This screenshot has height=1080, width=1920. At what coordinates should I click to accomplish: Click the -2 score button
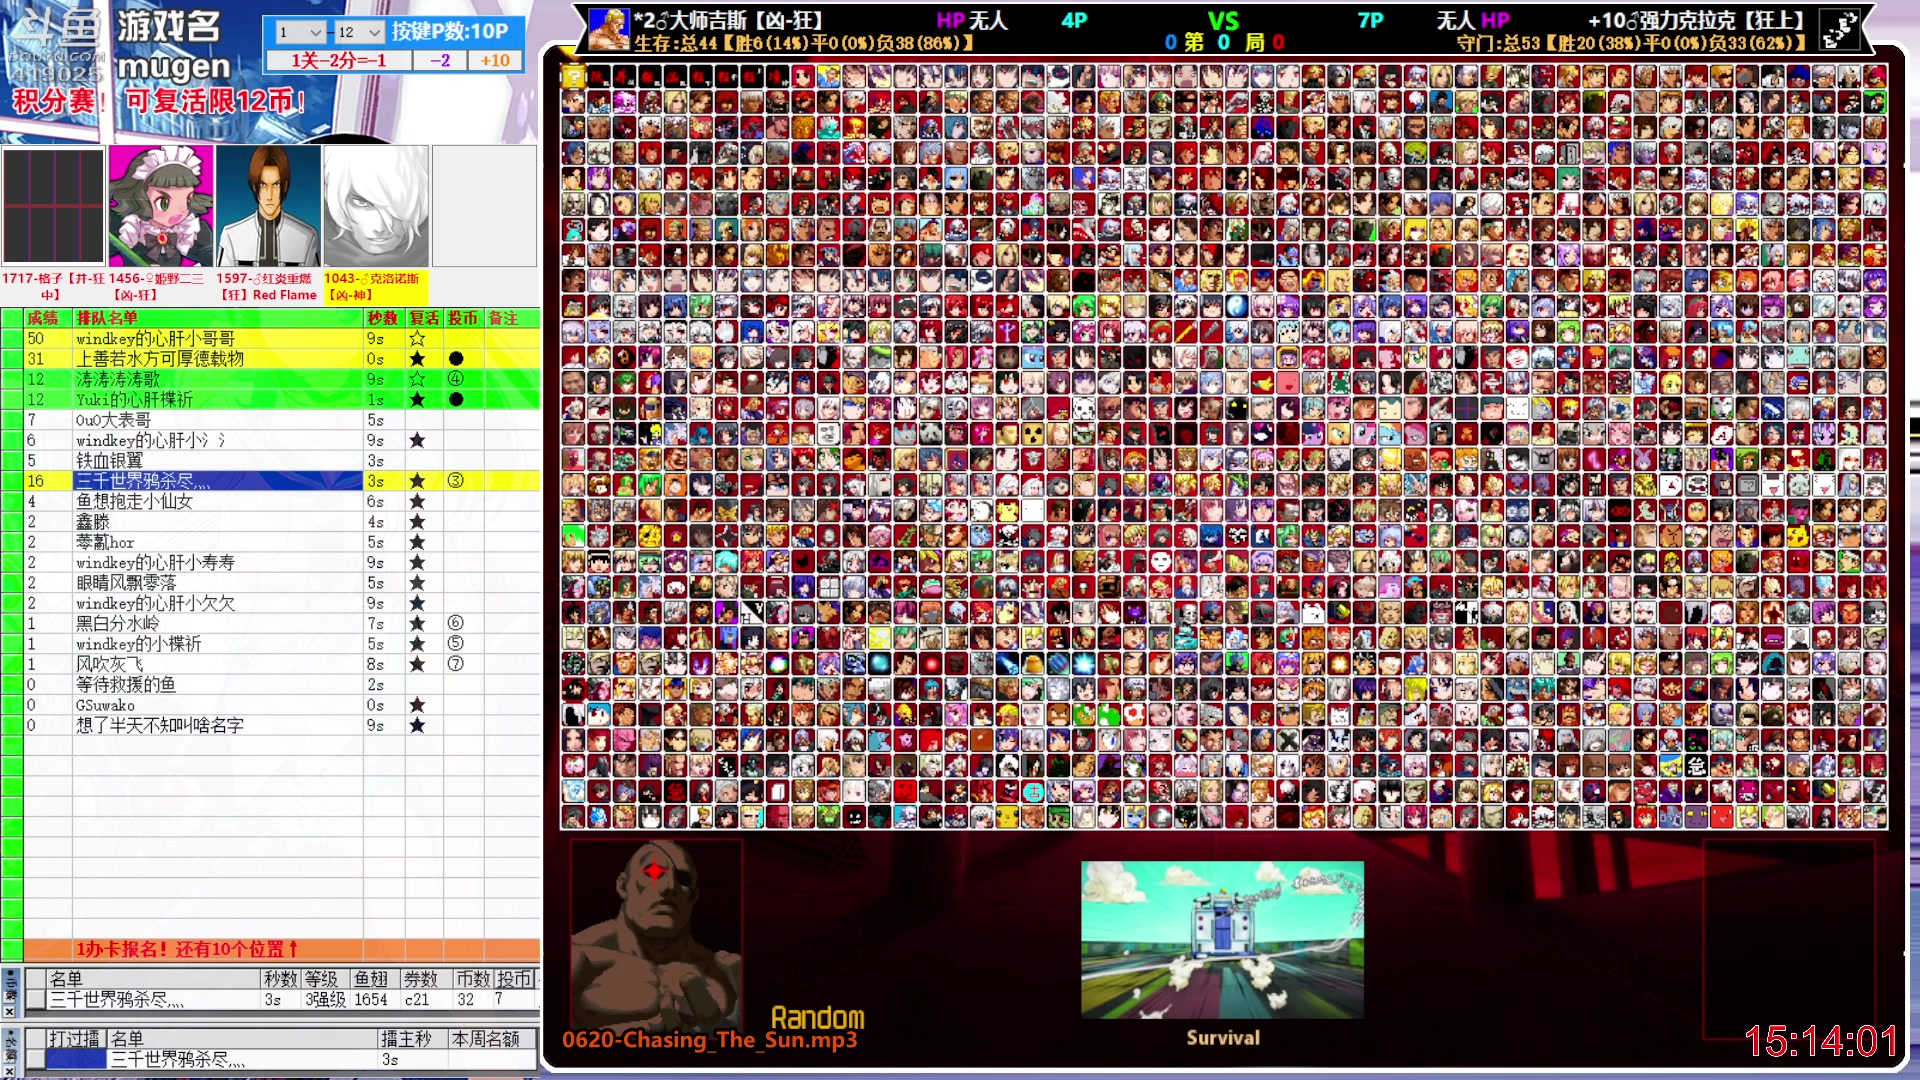point(440,60)
